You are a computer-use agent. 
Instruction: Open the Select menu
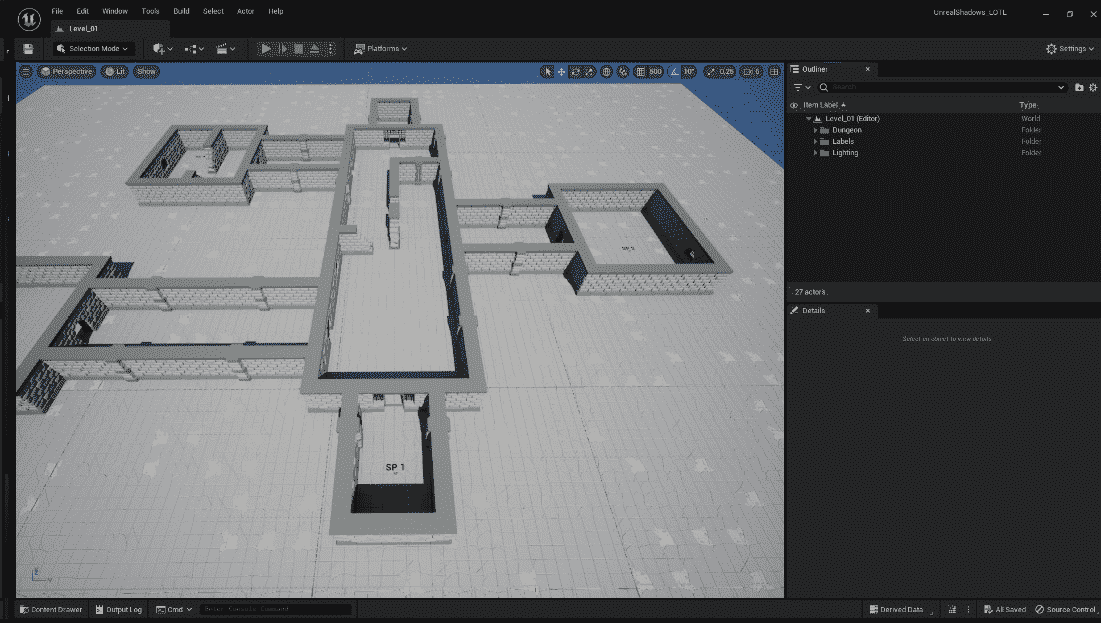[x=213, y=11]
